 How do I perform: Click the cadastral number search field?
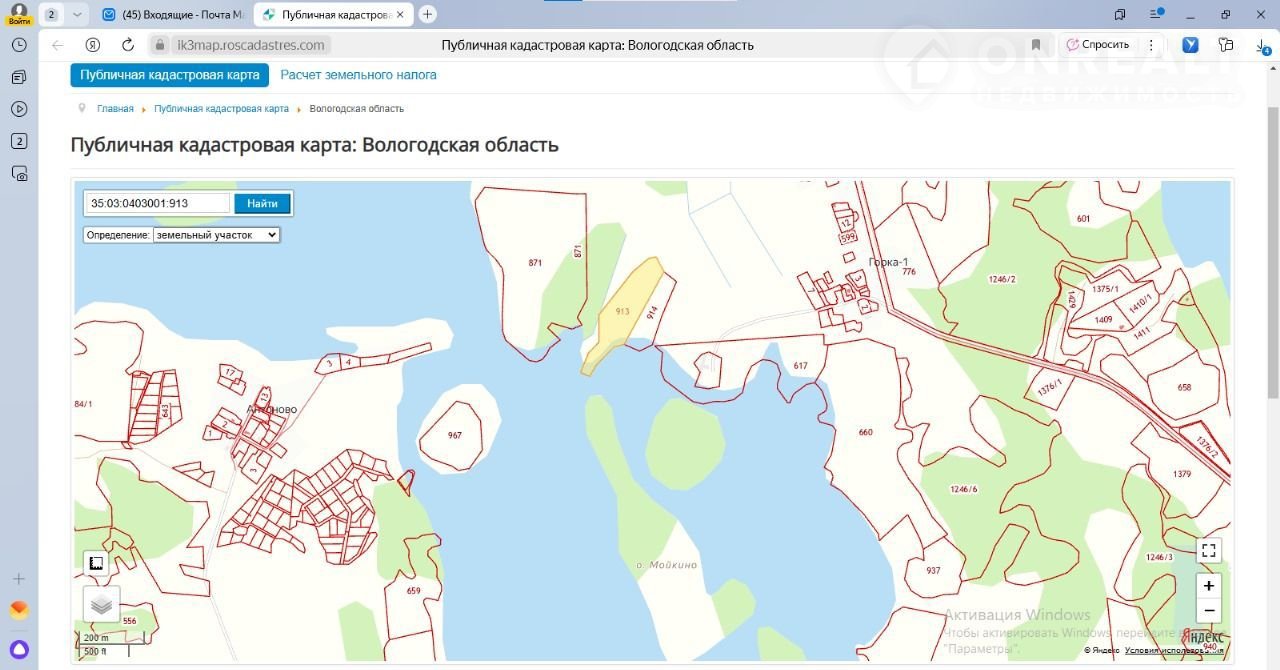coord(158,203)
